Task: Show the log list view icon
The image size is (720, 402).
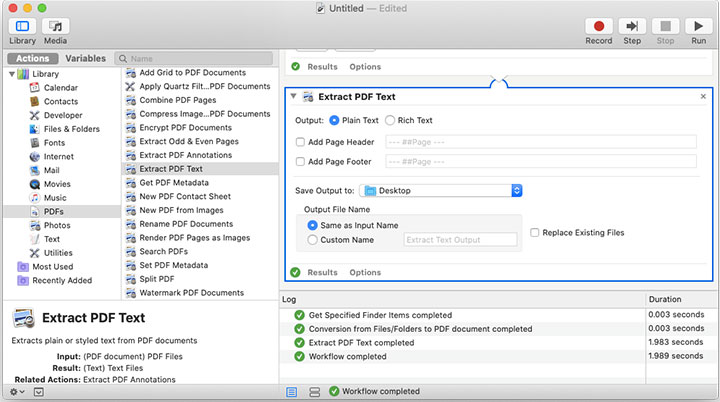Action: tap(292, 391)
